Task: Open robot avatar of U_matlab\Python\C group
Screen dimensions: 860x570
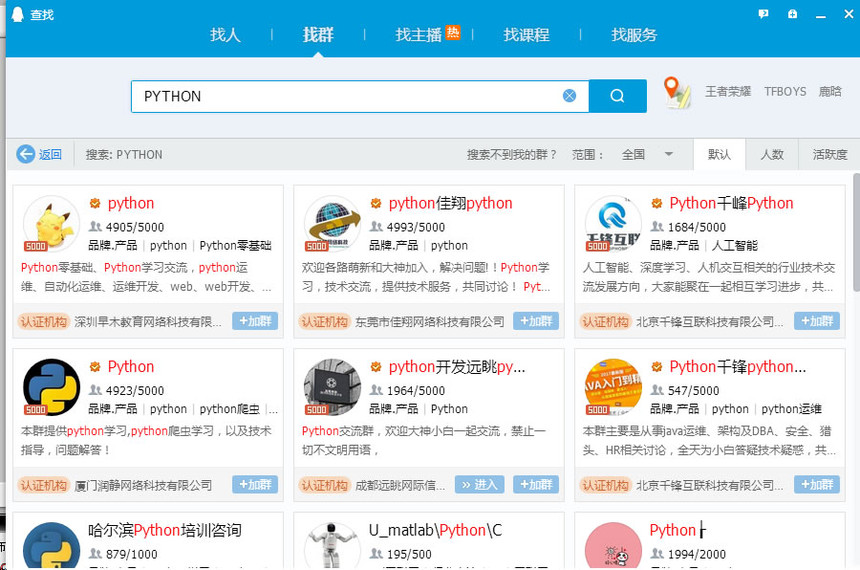Action: click(332, 545)
